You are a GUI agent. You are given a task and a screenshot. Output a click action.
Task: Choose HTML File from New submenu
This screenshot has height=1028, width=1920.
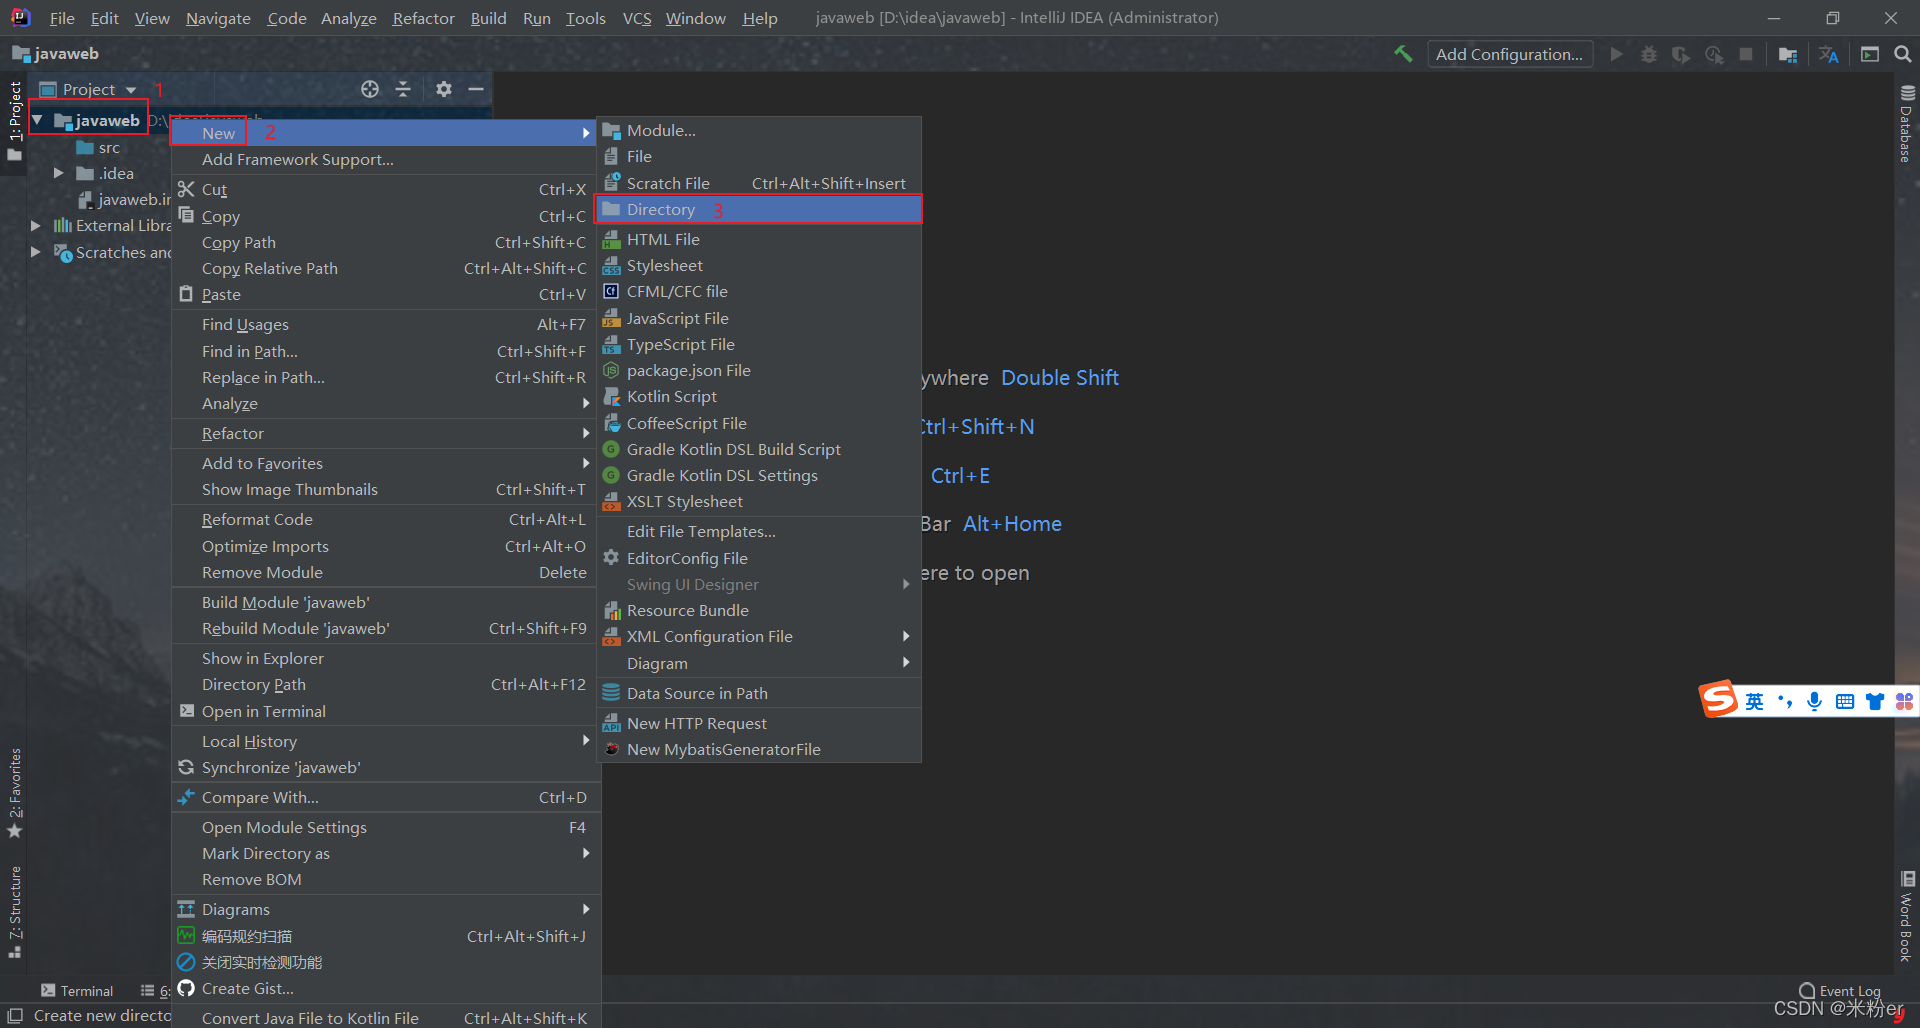[x=759, y=239]
